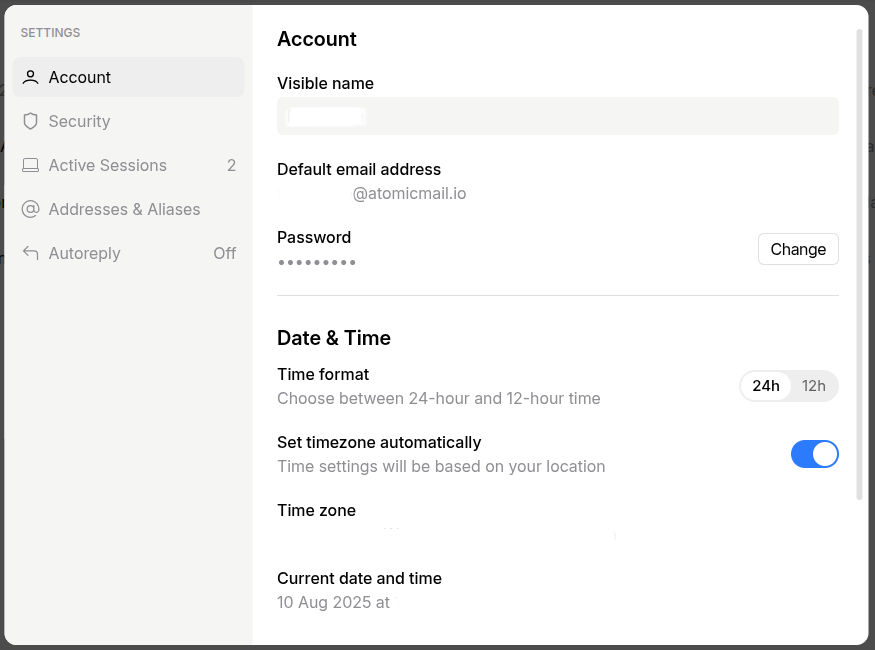Select the Account person icon in sidebar
This screenshot has width=875, height=650.
tap(30, 77)
